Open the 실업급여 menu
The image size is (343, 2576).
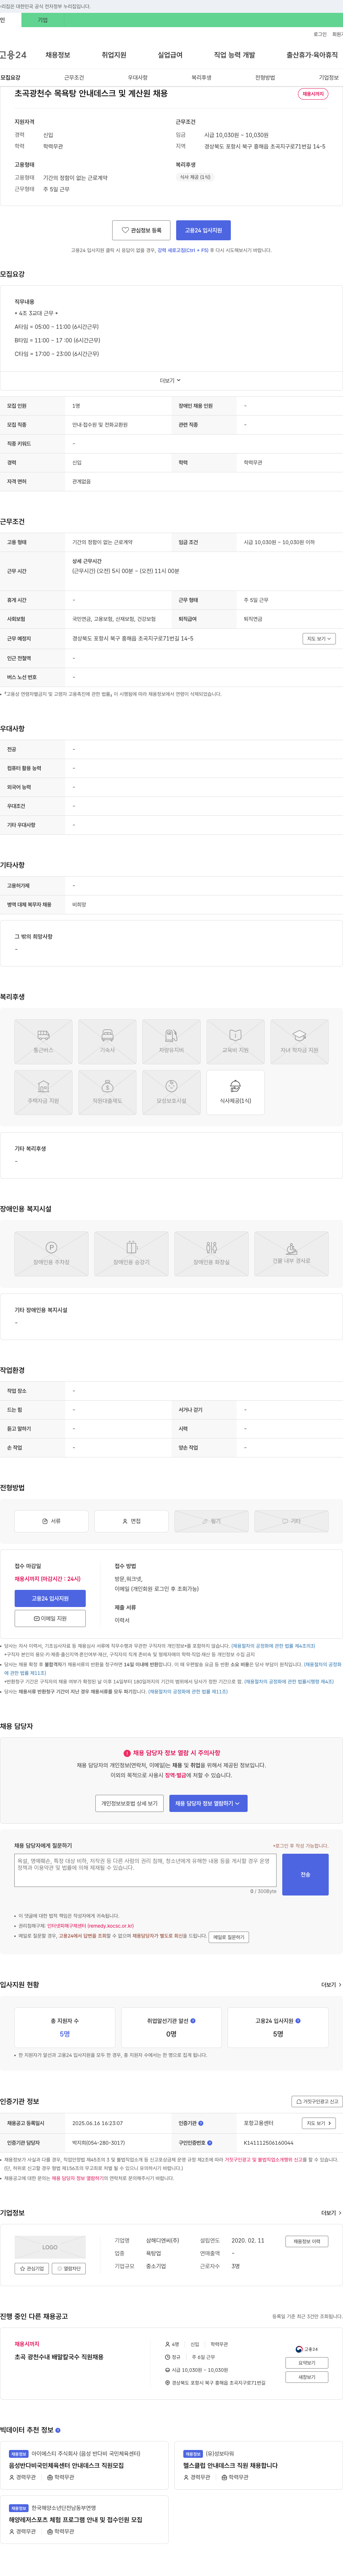click(x=170, y=55)
